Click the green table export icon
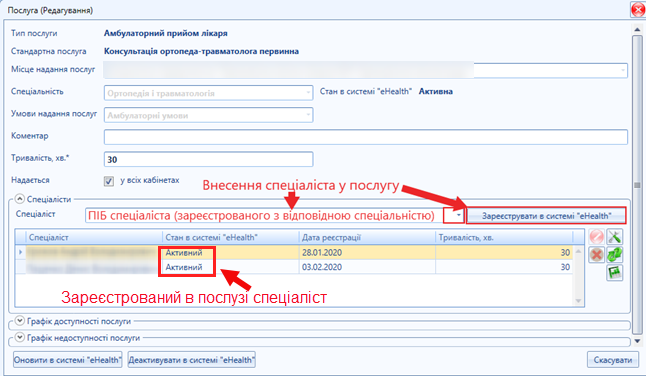 click(614, 273)
